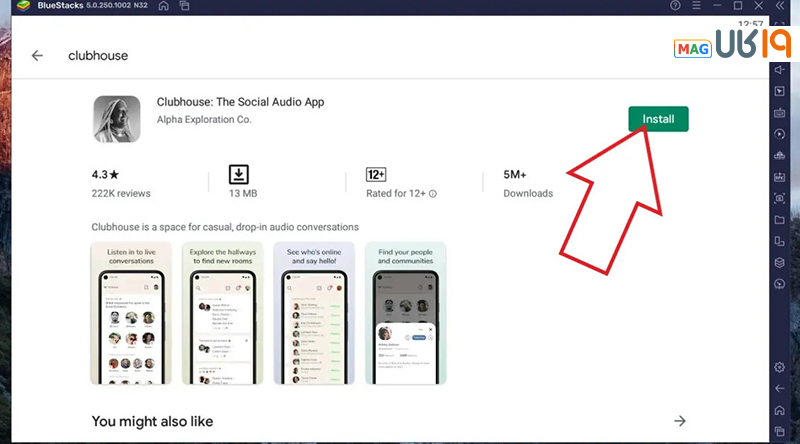Open the media folder icon in sidebar
The width and height of the screenshot is (800, 444).
(779, 220)
